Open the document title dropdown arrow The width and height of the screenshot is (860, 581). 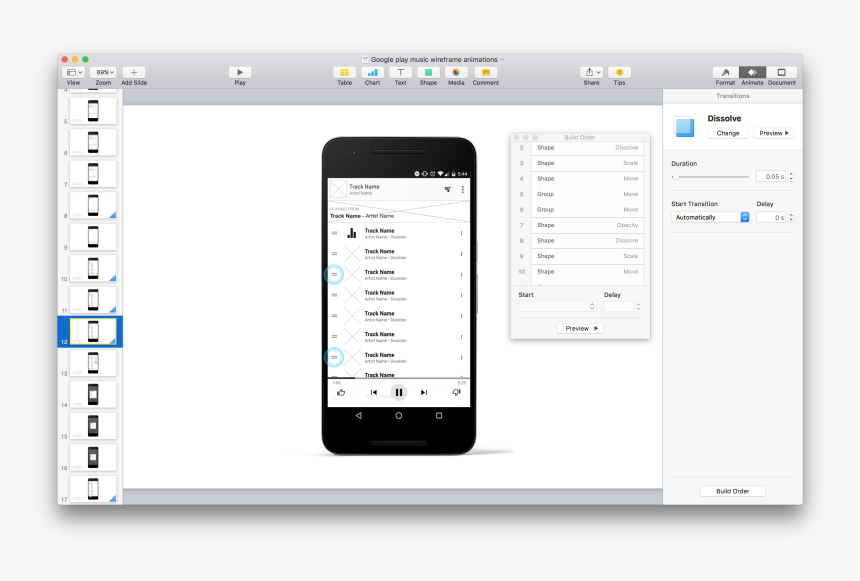pos(502,59)
